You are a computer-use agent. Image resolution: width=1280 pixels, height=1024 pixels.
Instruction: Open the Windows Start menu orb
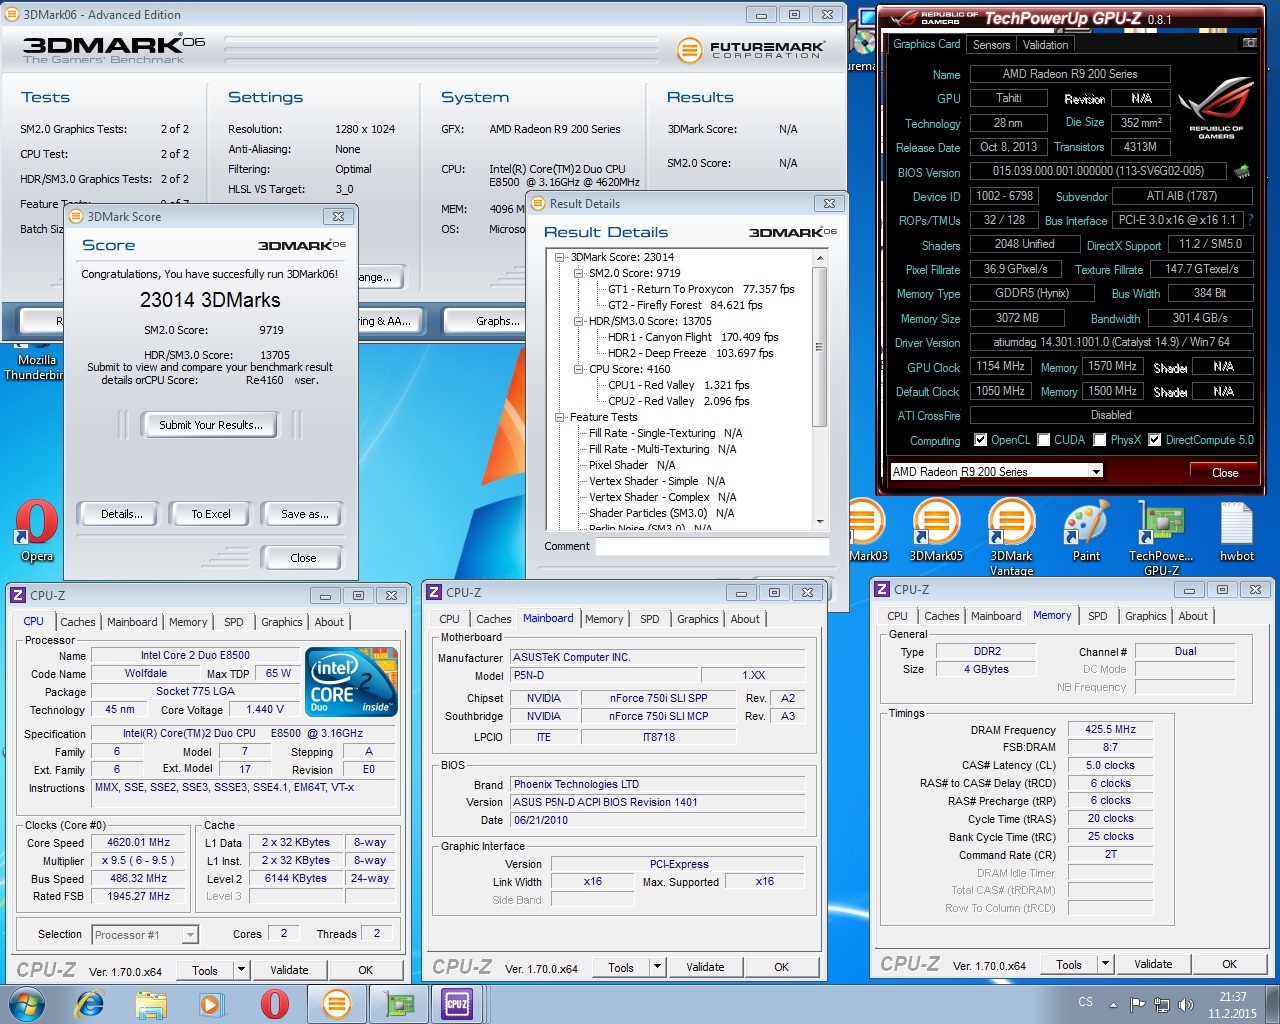coord(27,1003)
